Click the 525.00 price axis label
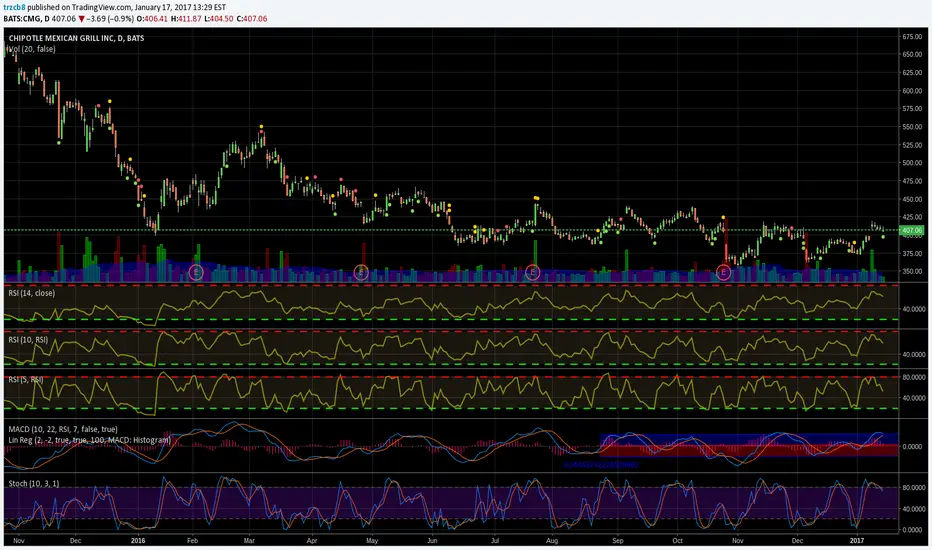This screenshot has height=550, width=932. click(x=911, y=145)
